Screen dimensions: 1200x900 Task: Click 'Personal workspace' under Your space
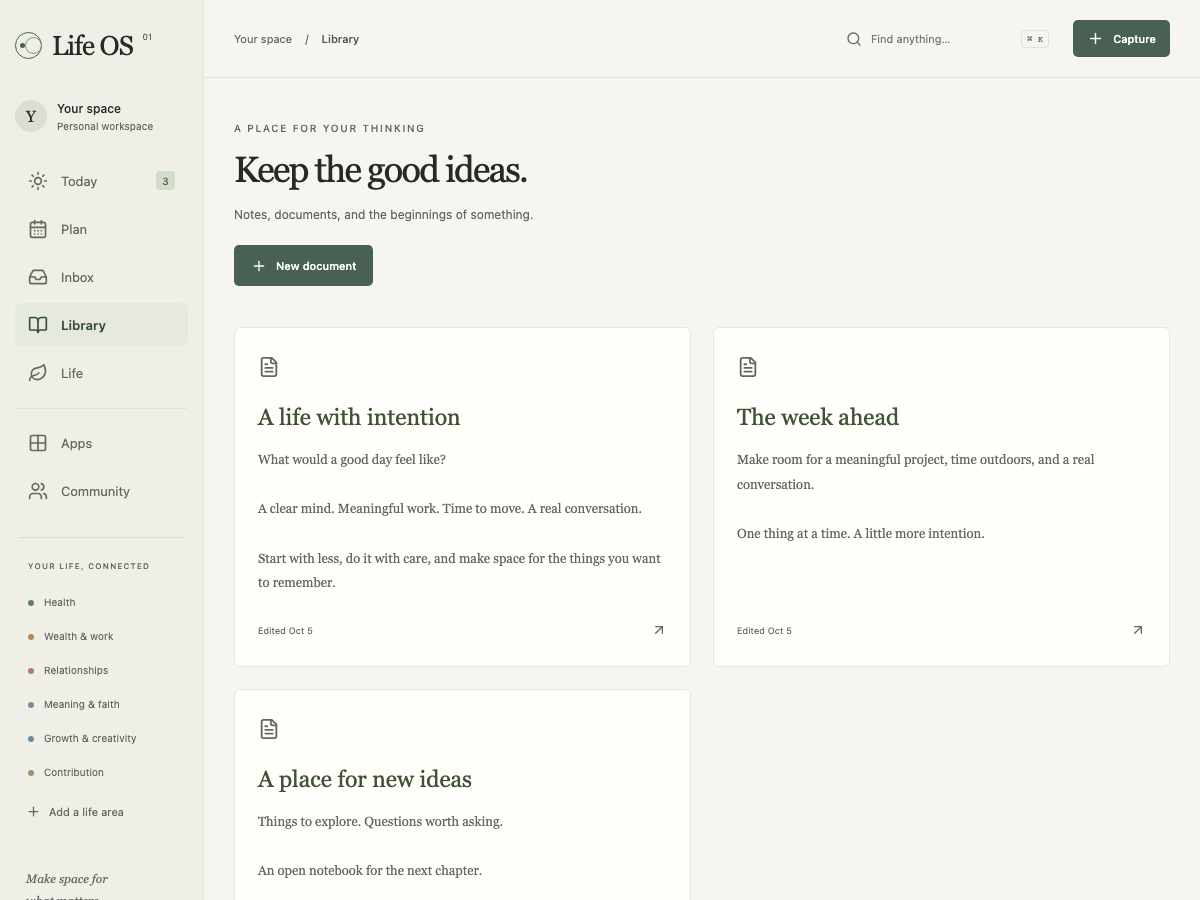click(105, 127)
